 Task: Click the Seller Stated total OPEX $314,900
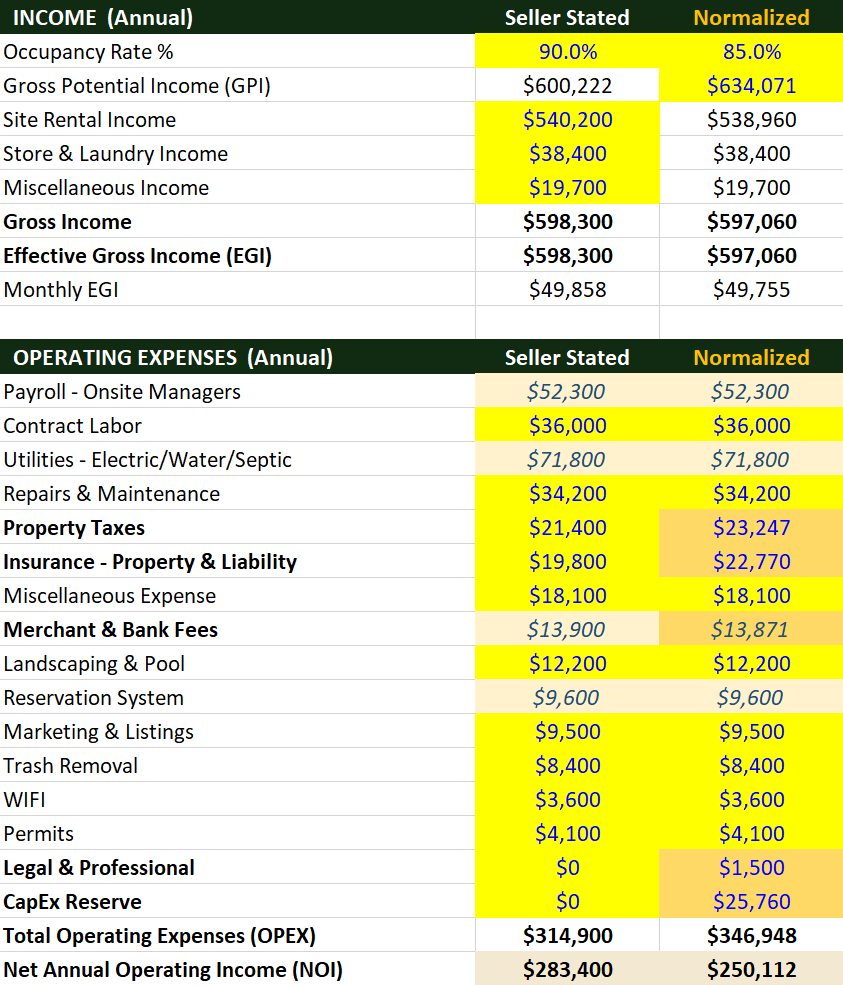click(567, 935)
